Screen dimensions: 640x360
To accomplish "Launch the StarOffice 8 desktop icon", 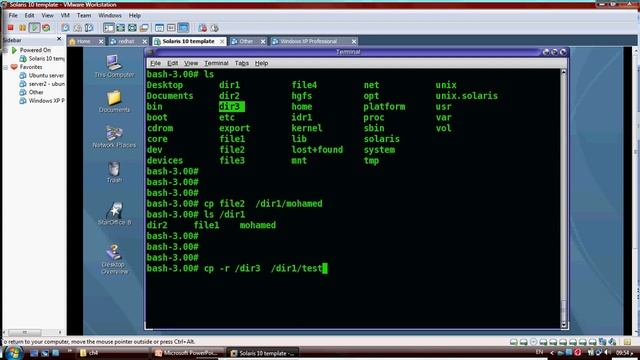I will pos(115,213).
